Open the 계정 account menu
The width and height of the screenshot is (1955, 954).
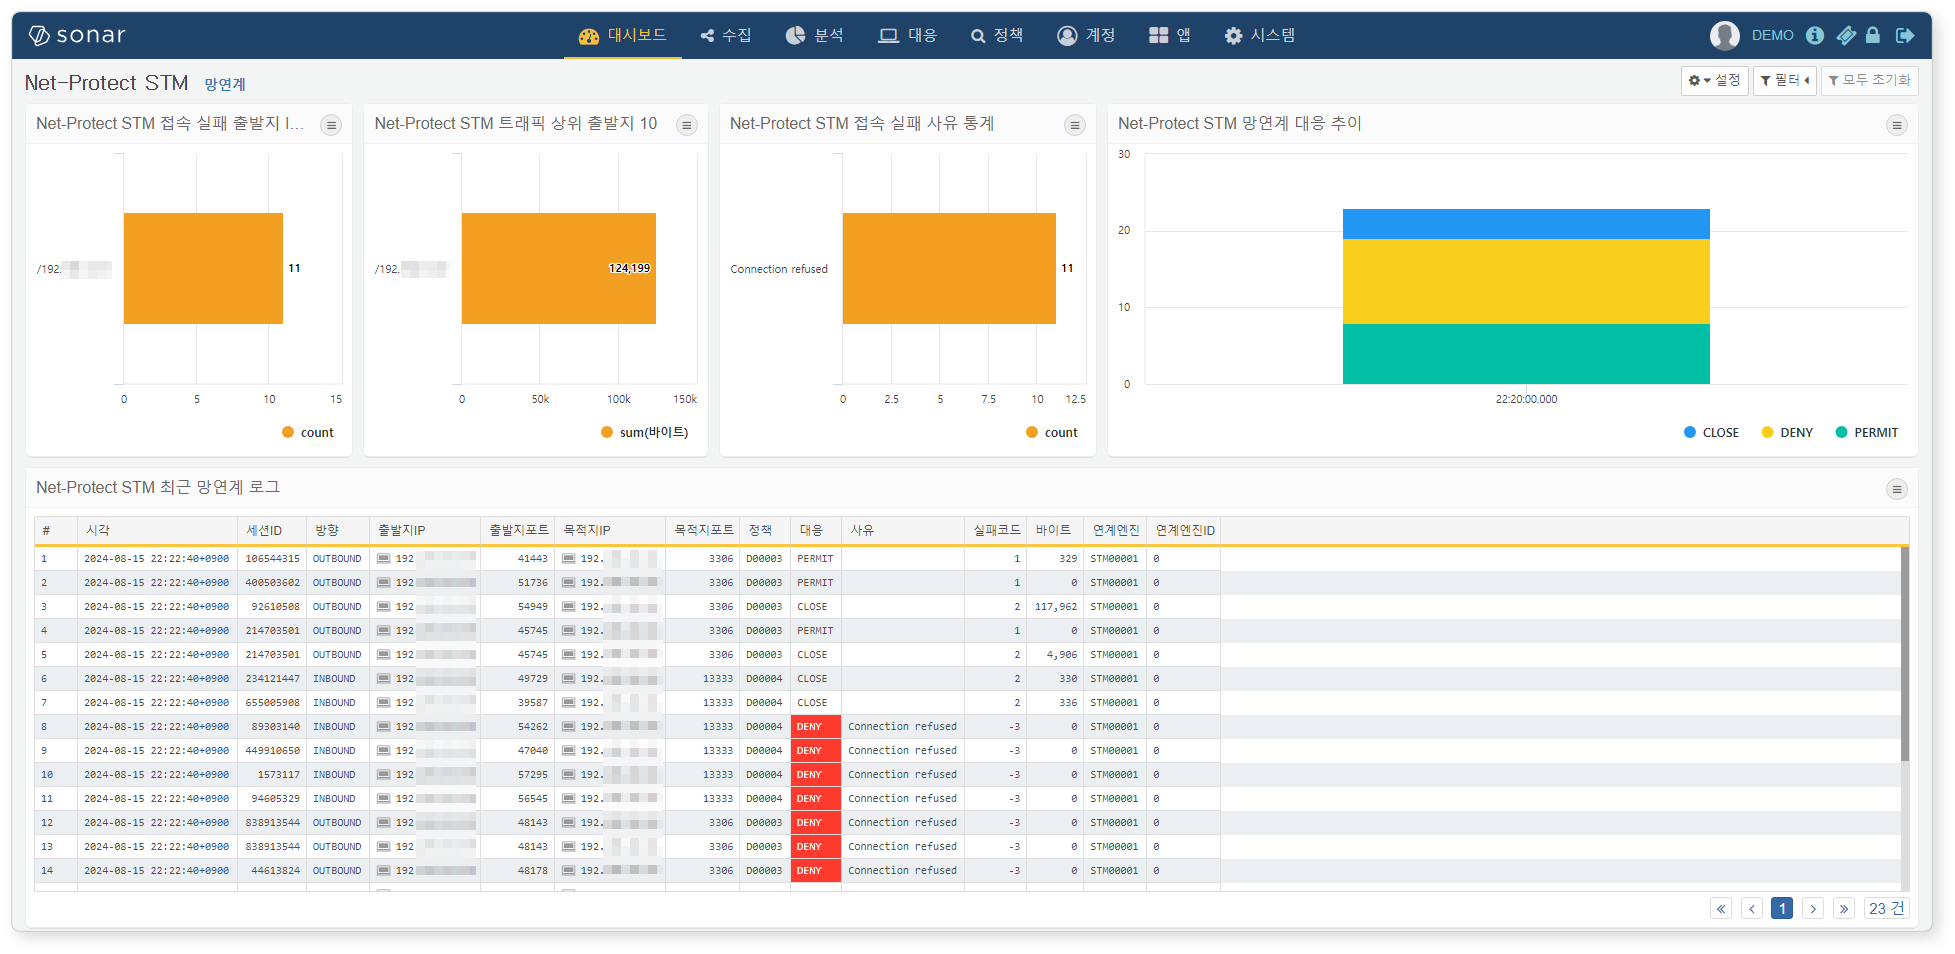point(1086,35)
